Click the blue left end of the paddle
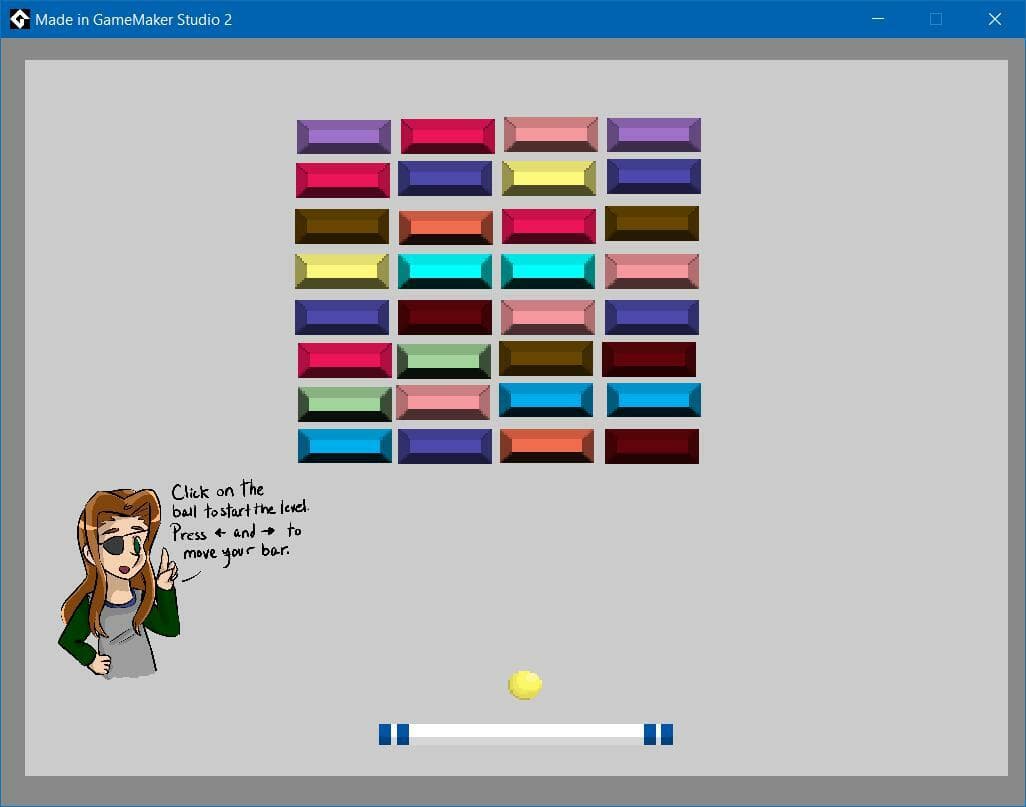This screenshot has width=1026, height=807. 394,734
